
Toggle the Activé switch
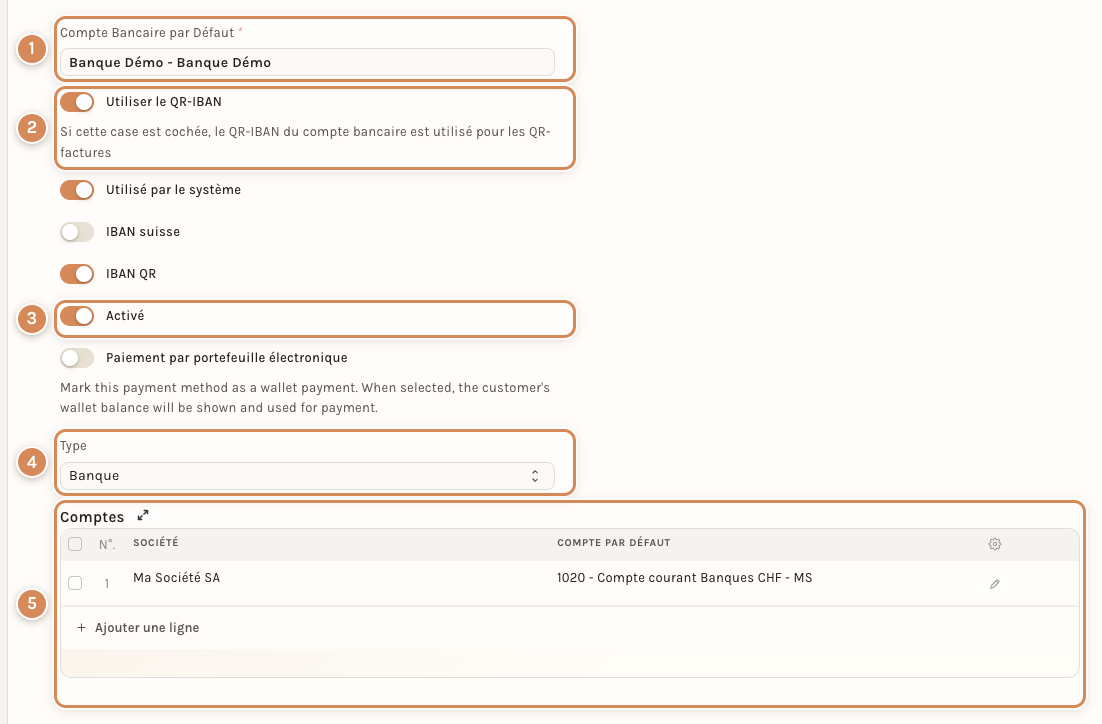pyautogui.click(x=77, y=316)
